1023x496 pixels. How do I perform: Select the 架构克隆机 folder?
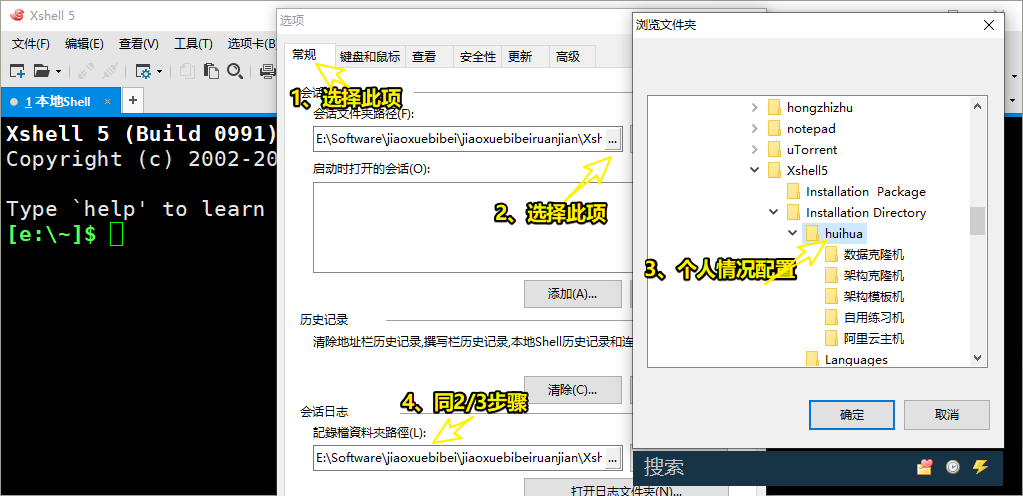tap(874, 275)
